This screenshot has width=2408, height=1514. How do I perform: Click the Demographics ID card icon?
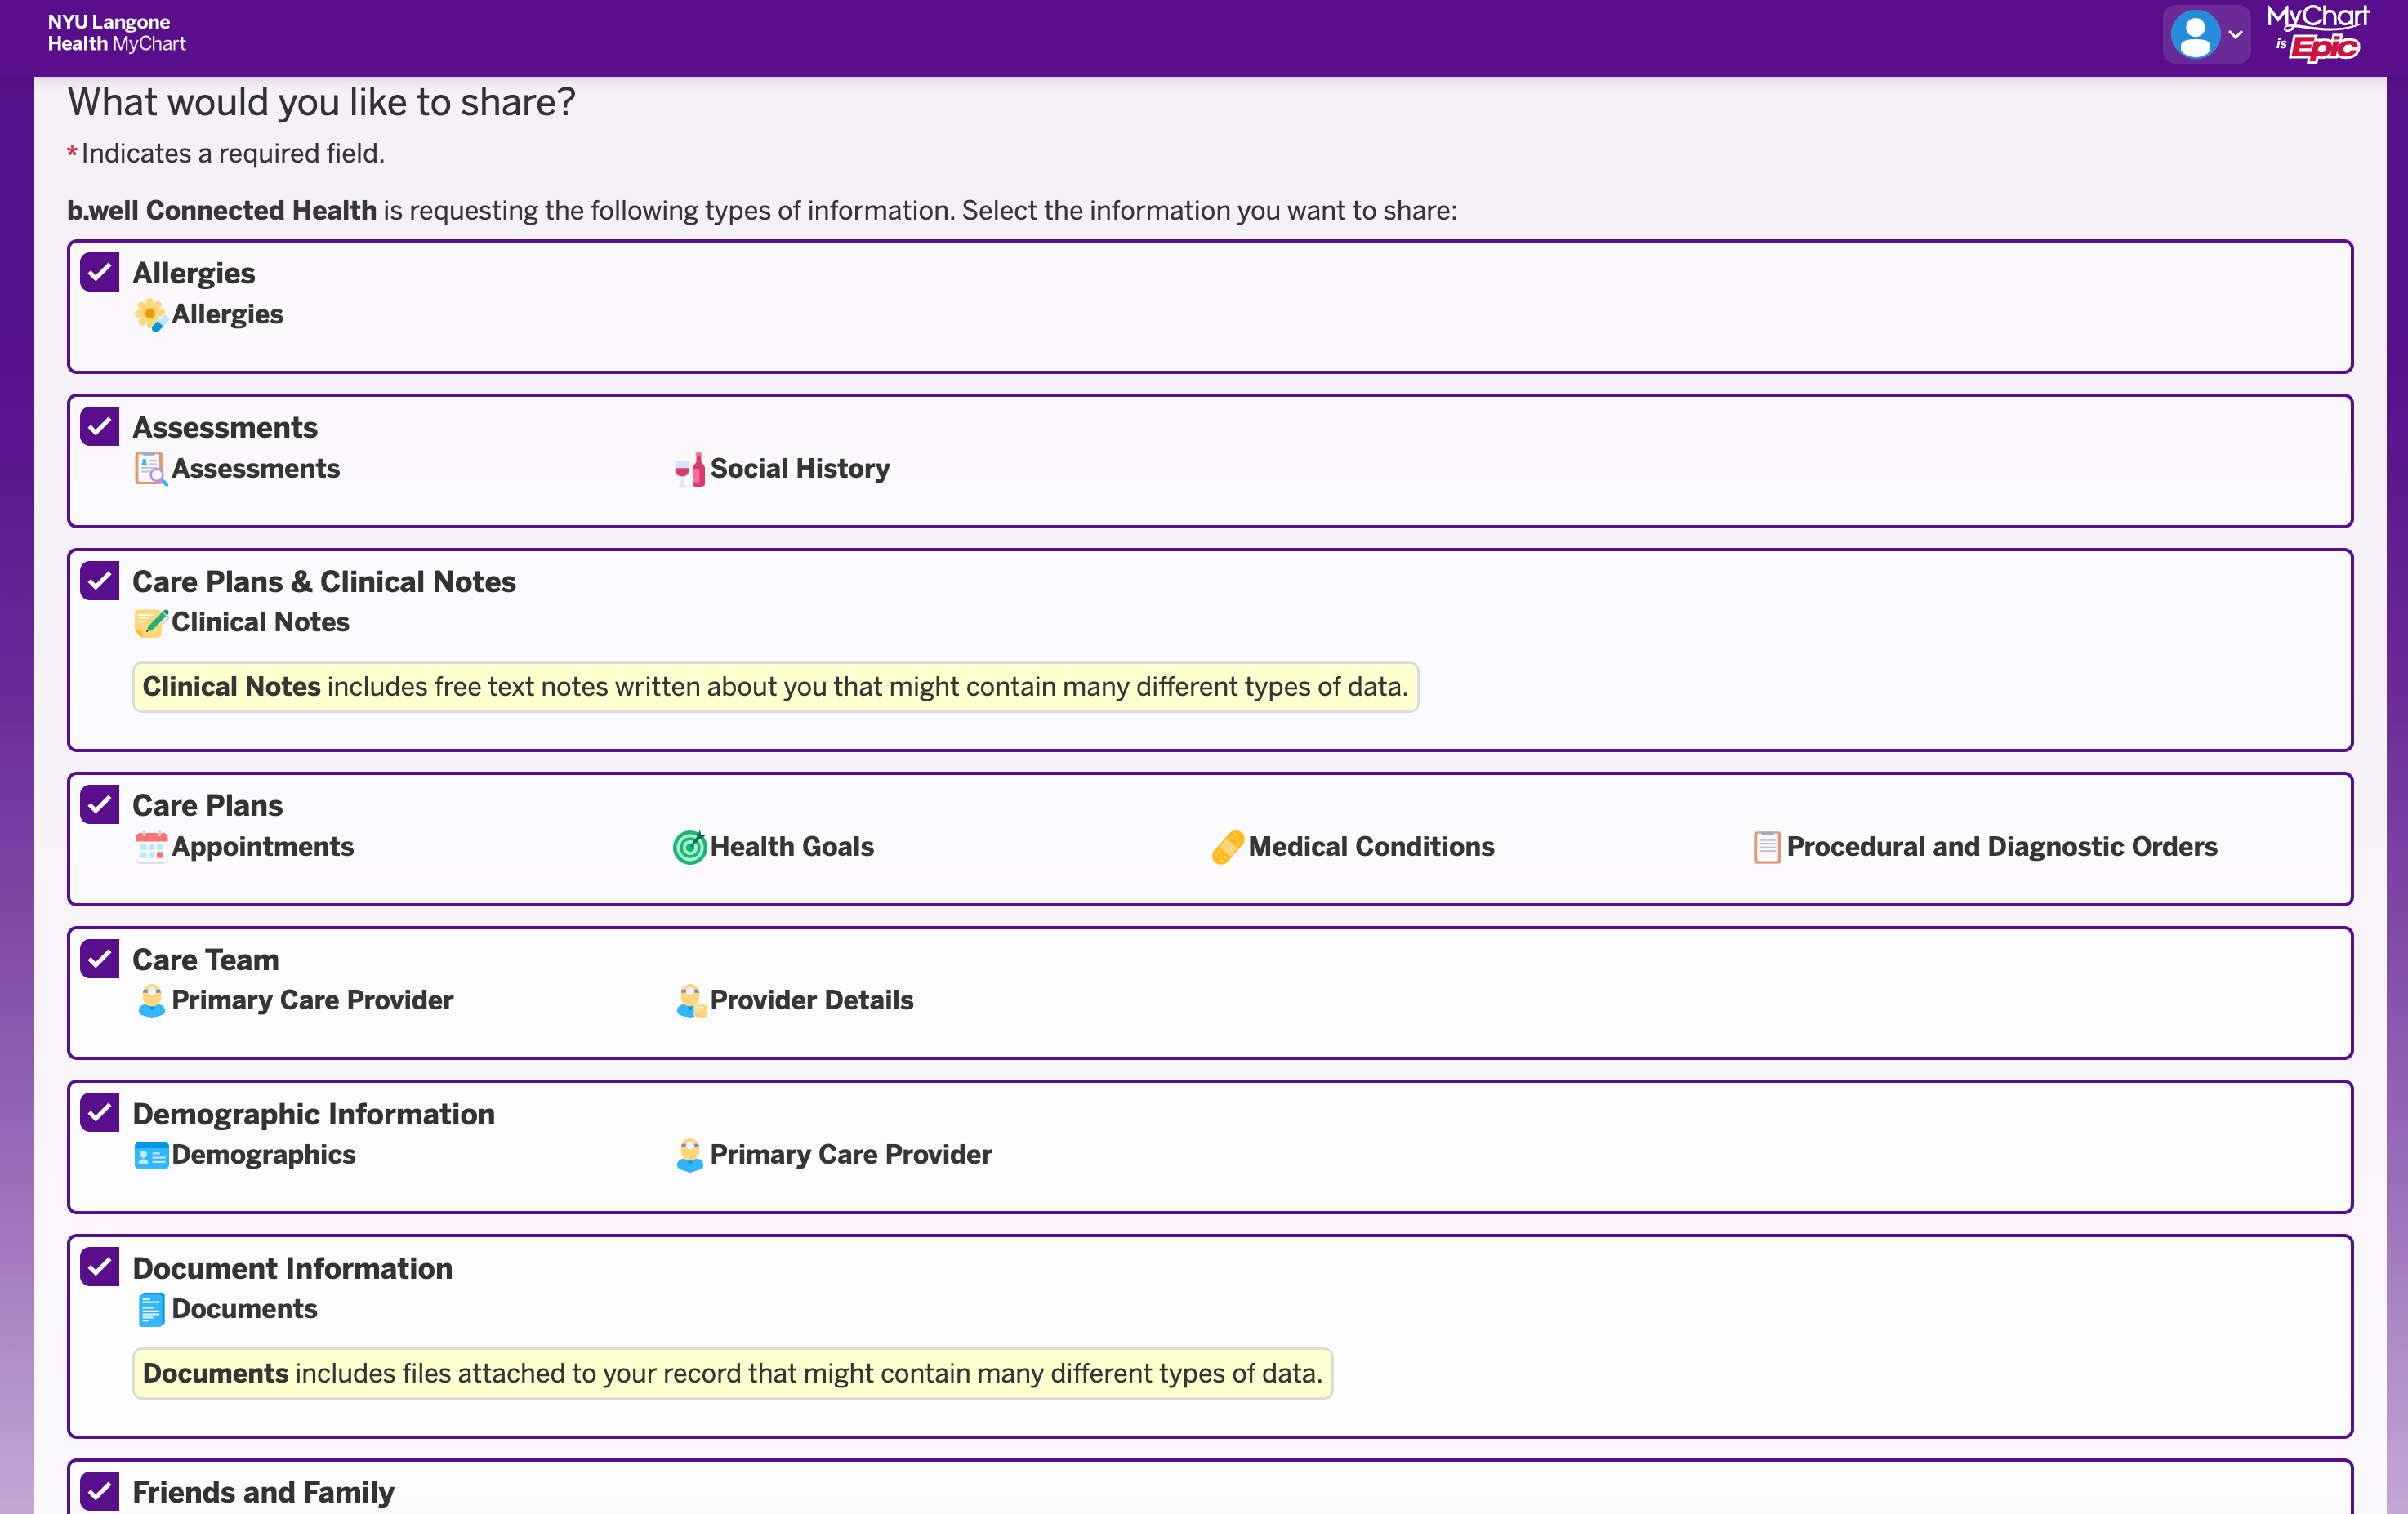tap(150, 1155)
